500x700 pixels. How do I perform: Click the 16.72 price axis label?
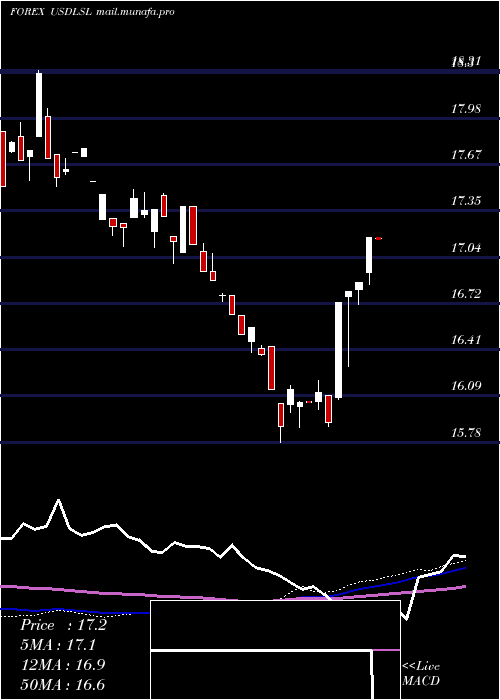pyautogui.click(x=466, y=294)
